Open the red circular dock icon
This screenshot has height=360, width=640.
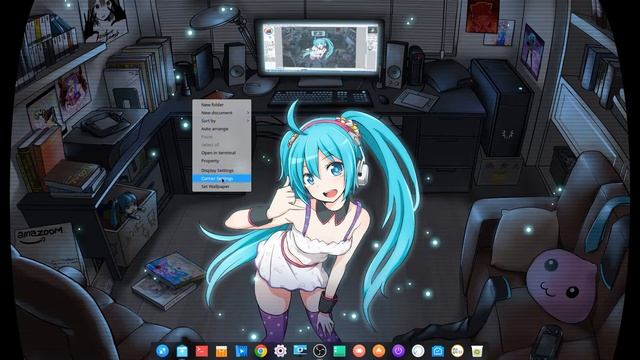click(359, 351)
